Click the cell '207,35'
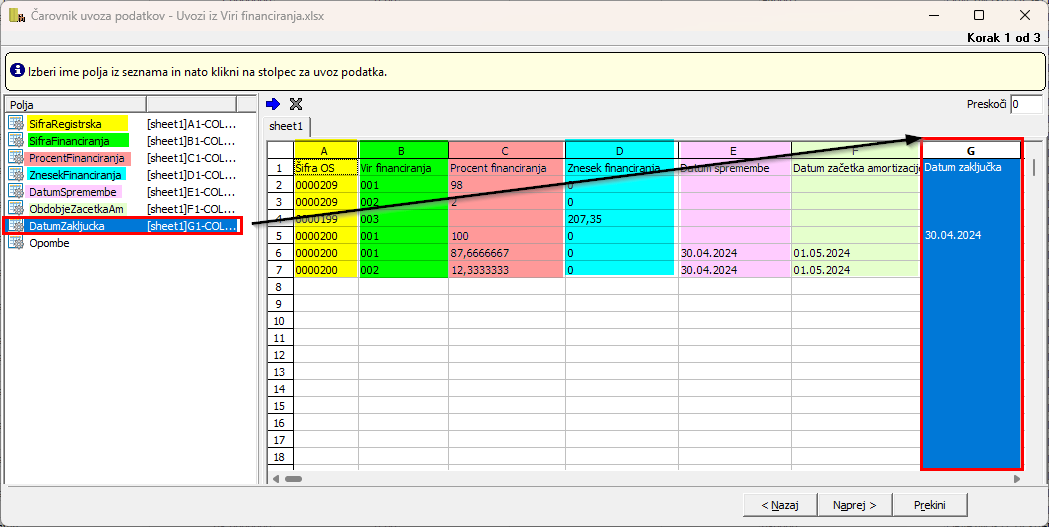The width and height of the screenshot is (1049, 527). point(622,219)
